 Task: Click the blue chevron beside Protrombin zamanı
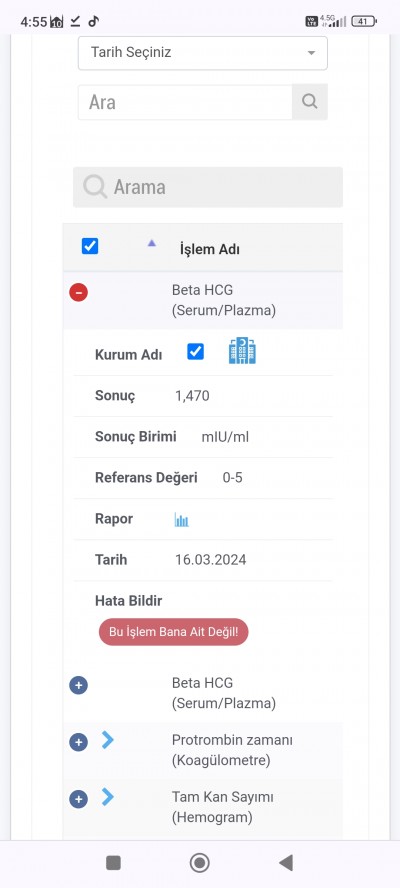108,740
